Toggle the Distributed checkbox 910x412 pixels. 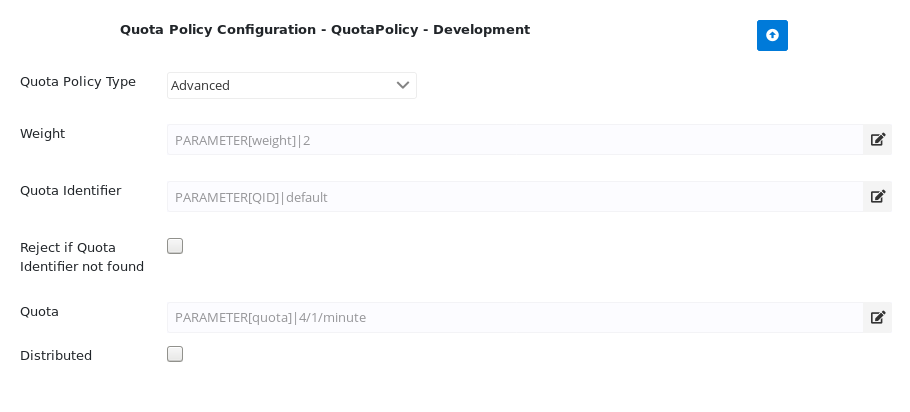175,354
